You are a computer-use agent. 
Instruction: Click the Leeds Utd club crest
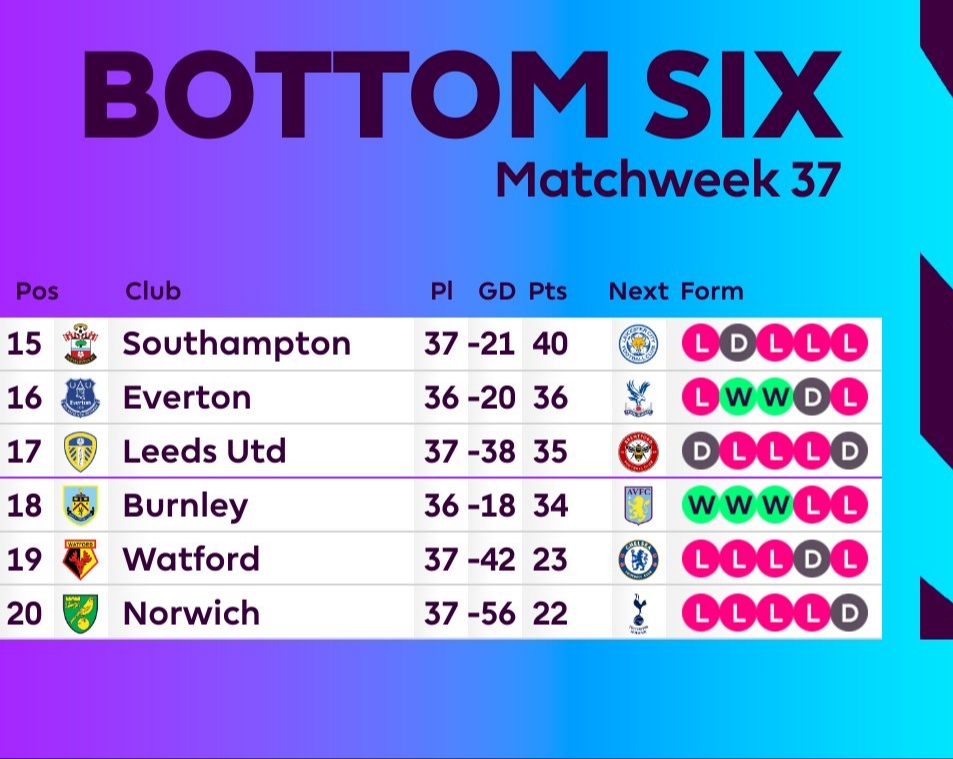click(x=81, y=452)
